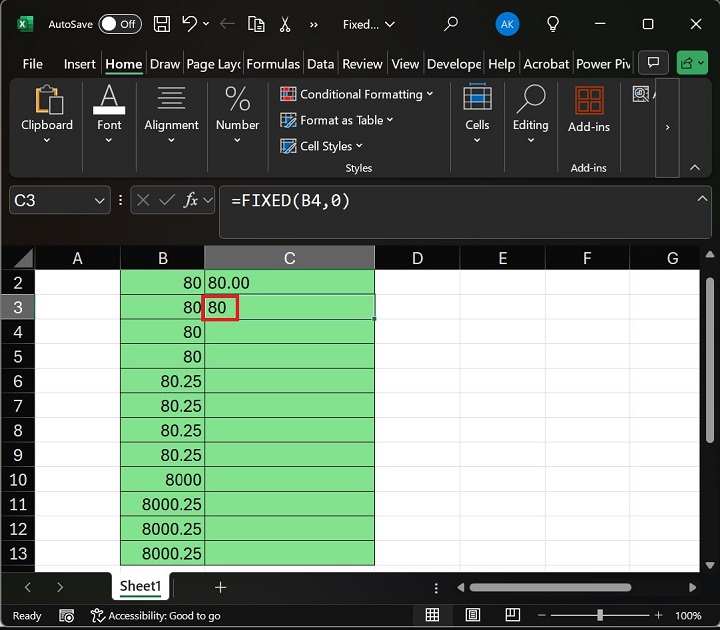Open the search magnifier in title bar
The image size is (720, 630).
451,24
